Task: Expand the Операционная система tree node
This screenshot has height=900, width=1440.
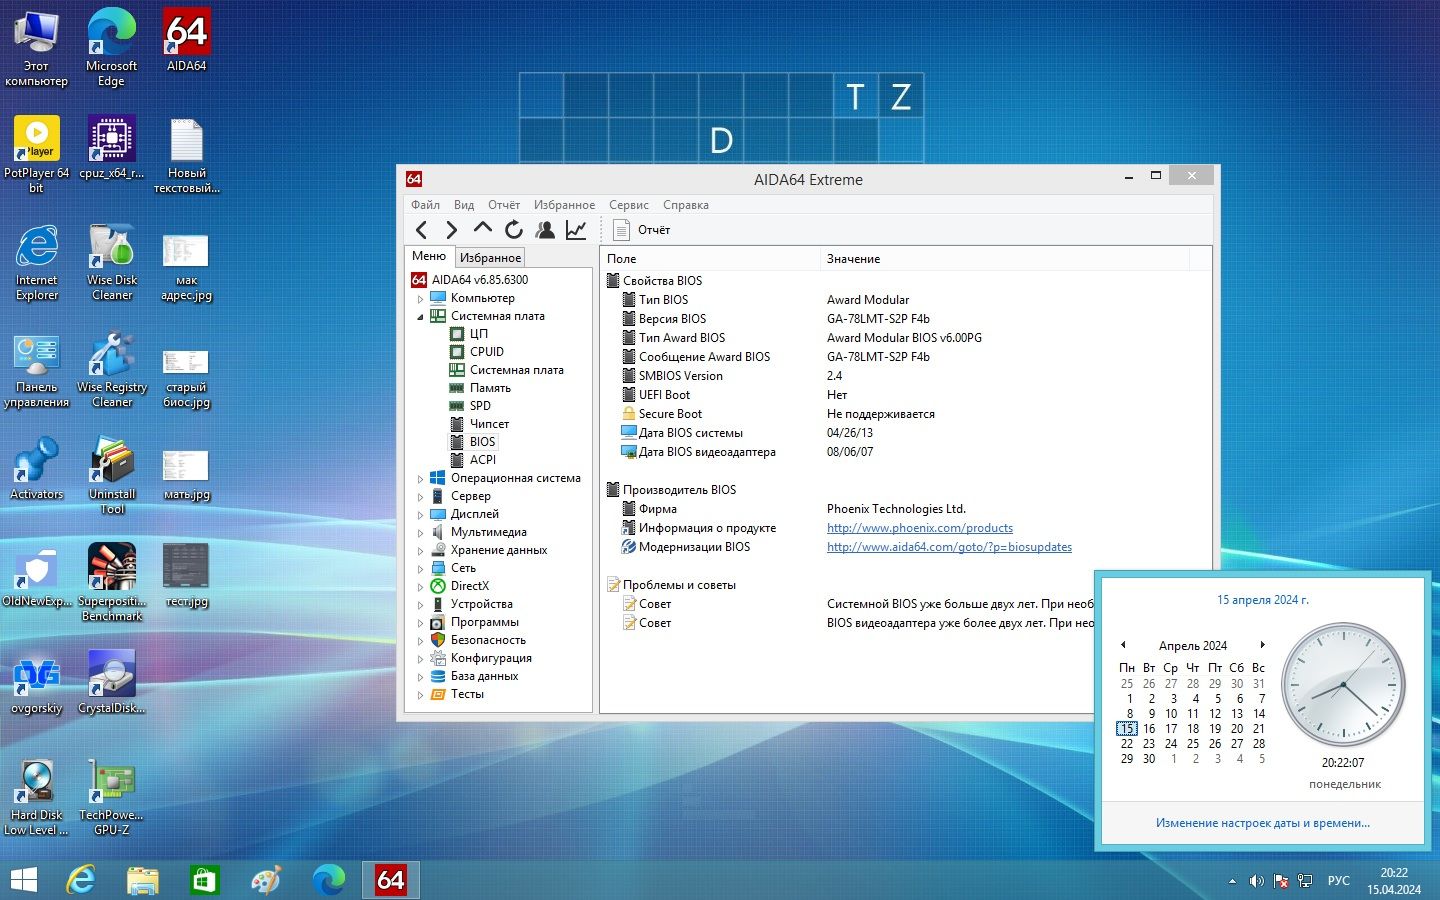Action: (x=420, y=478)
